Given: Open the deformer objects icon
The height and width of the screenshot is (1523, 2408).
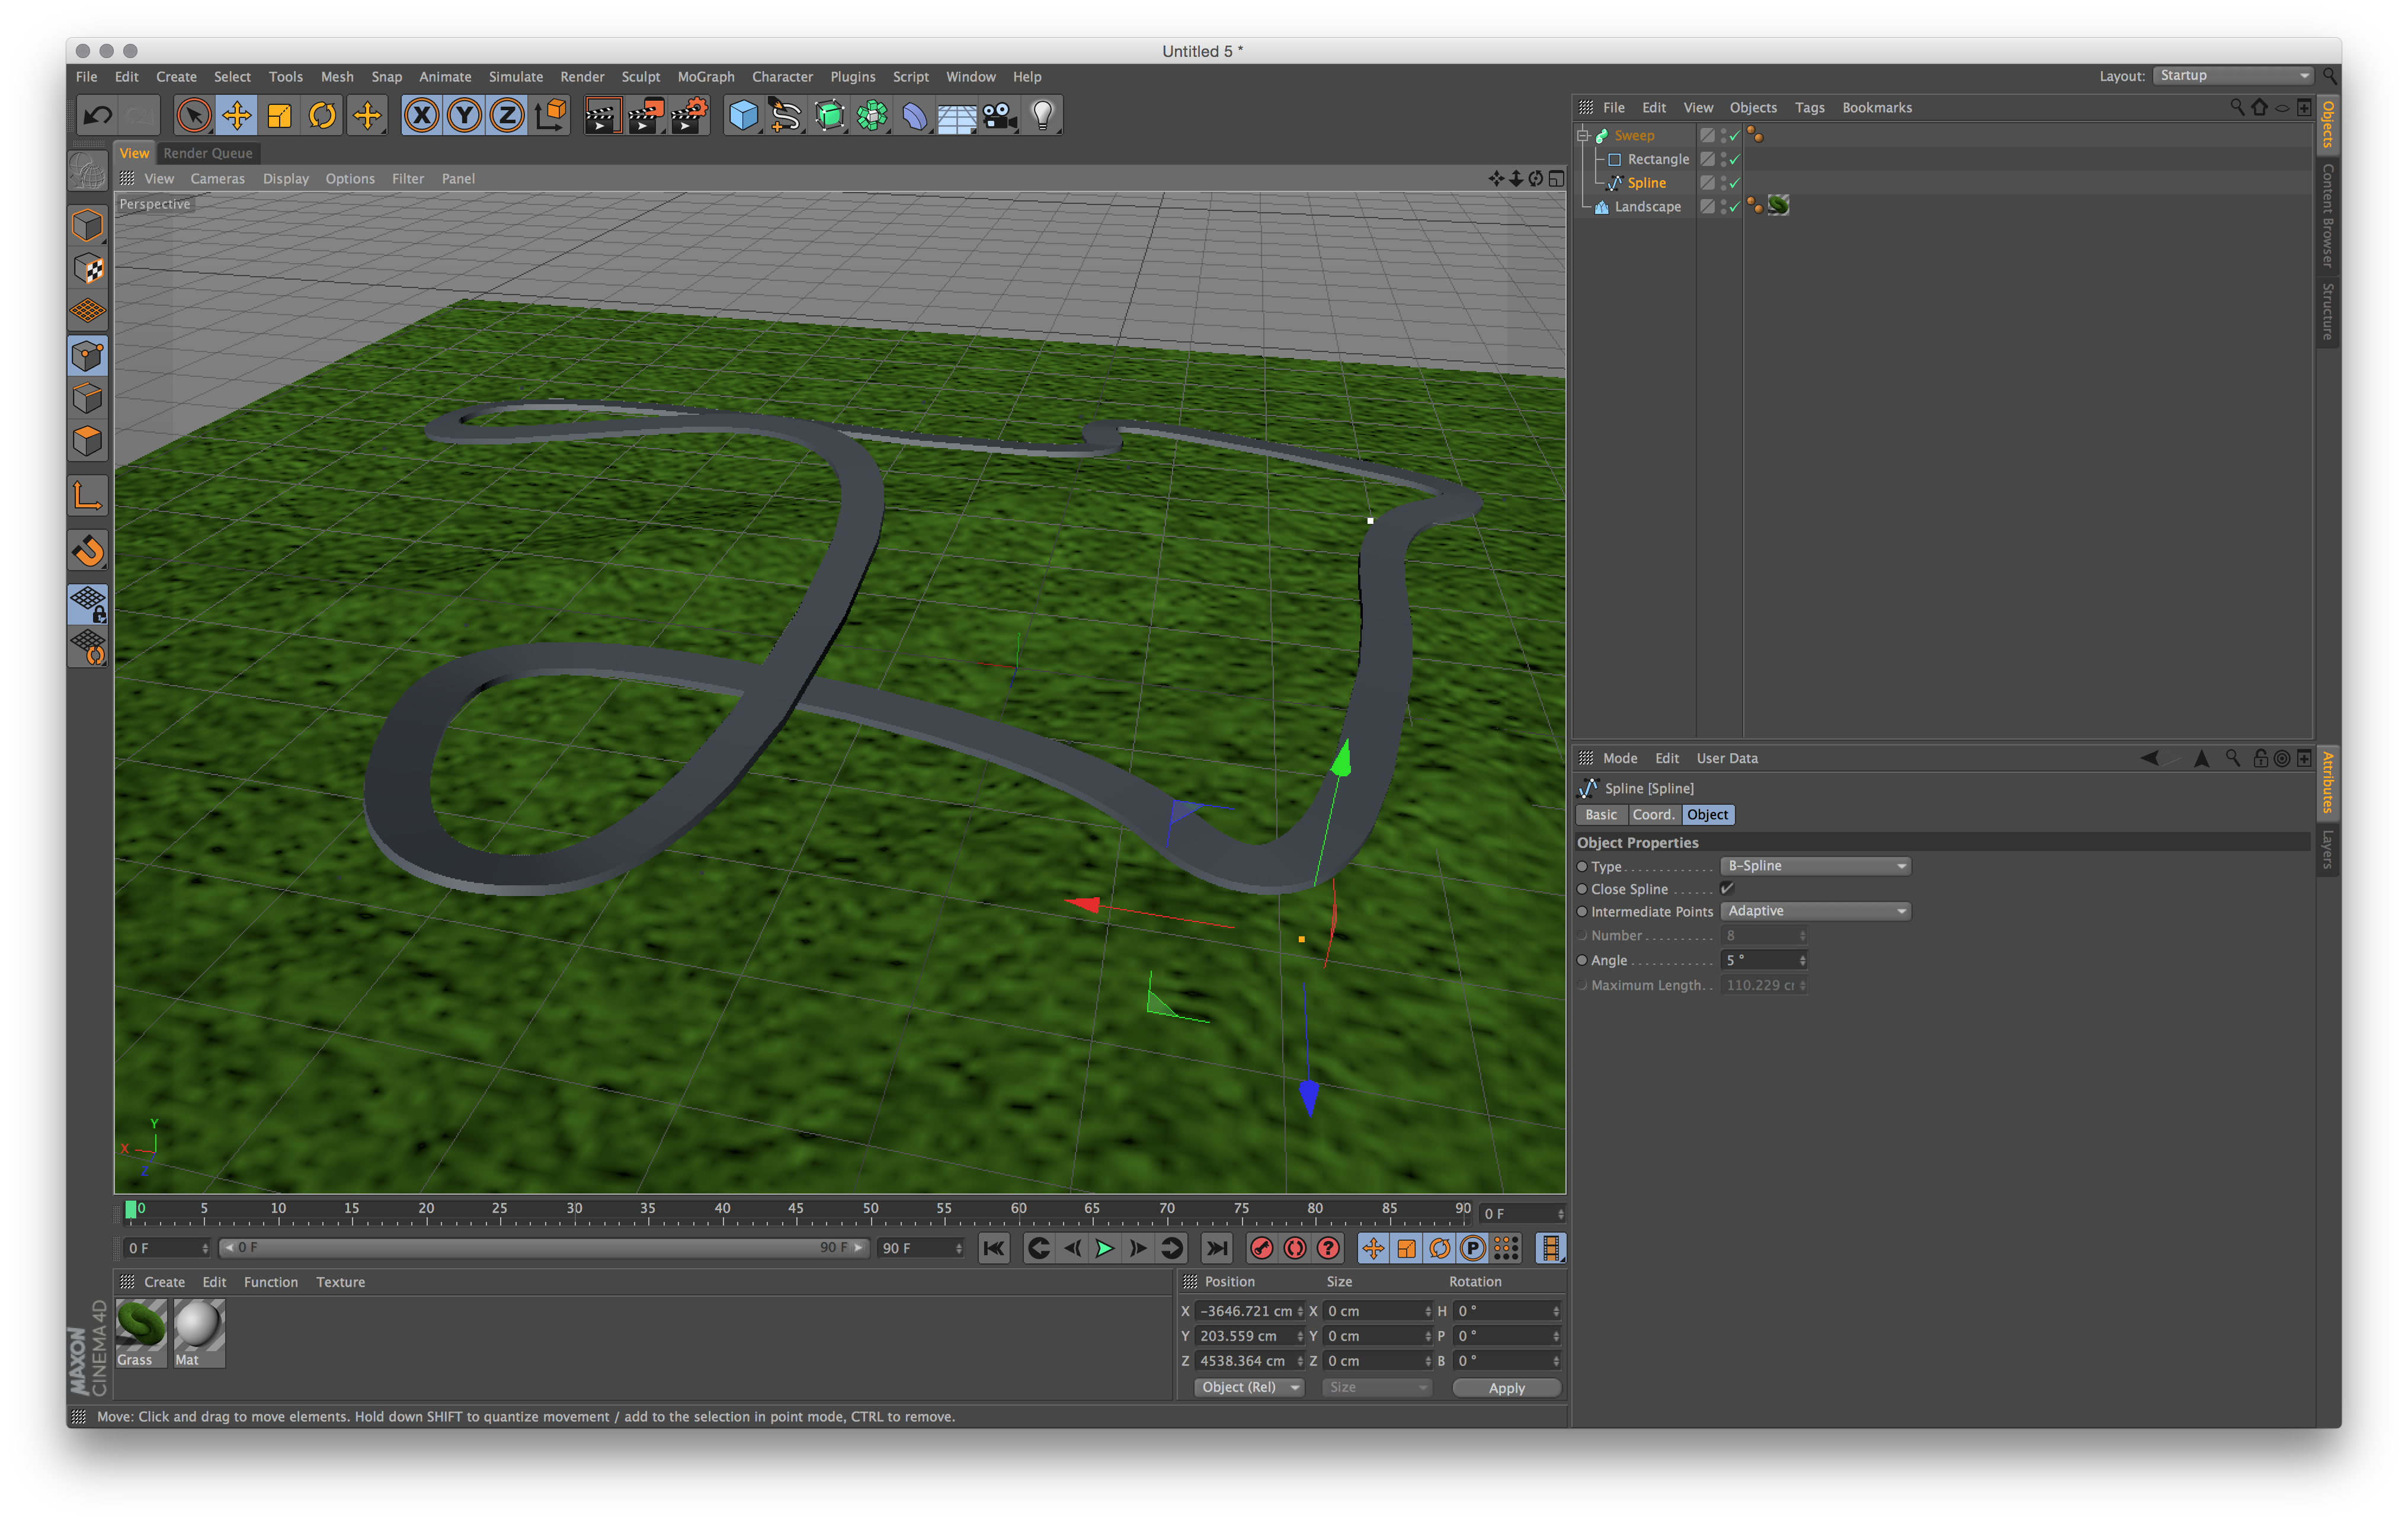Looking at the screenshot, I should click(x=915, y=116).
